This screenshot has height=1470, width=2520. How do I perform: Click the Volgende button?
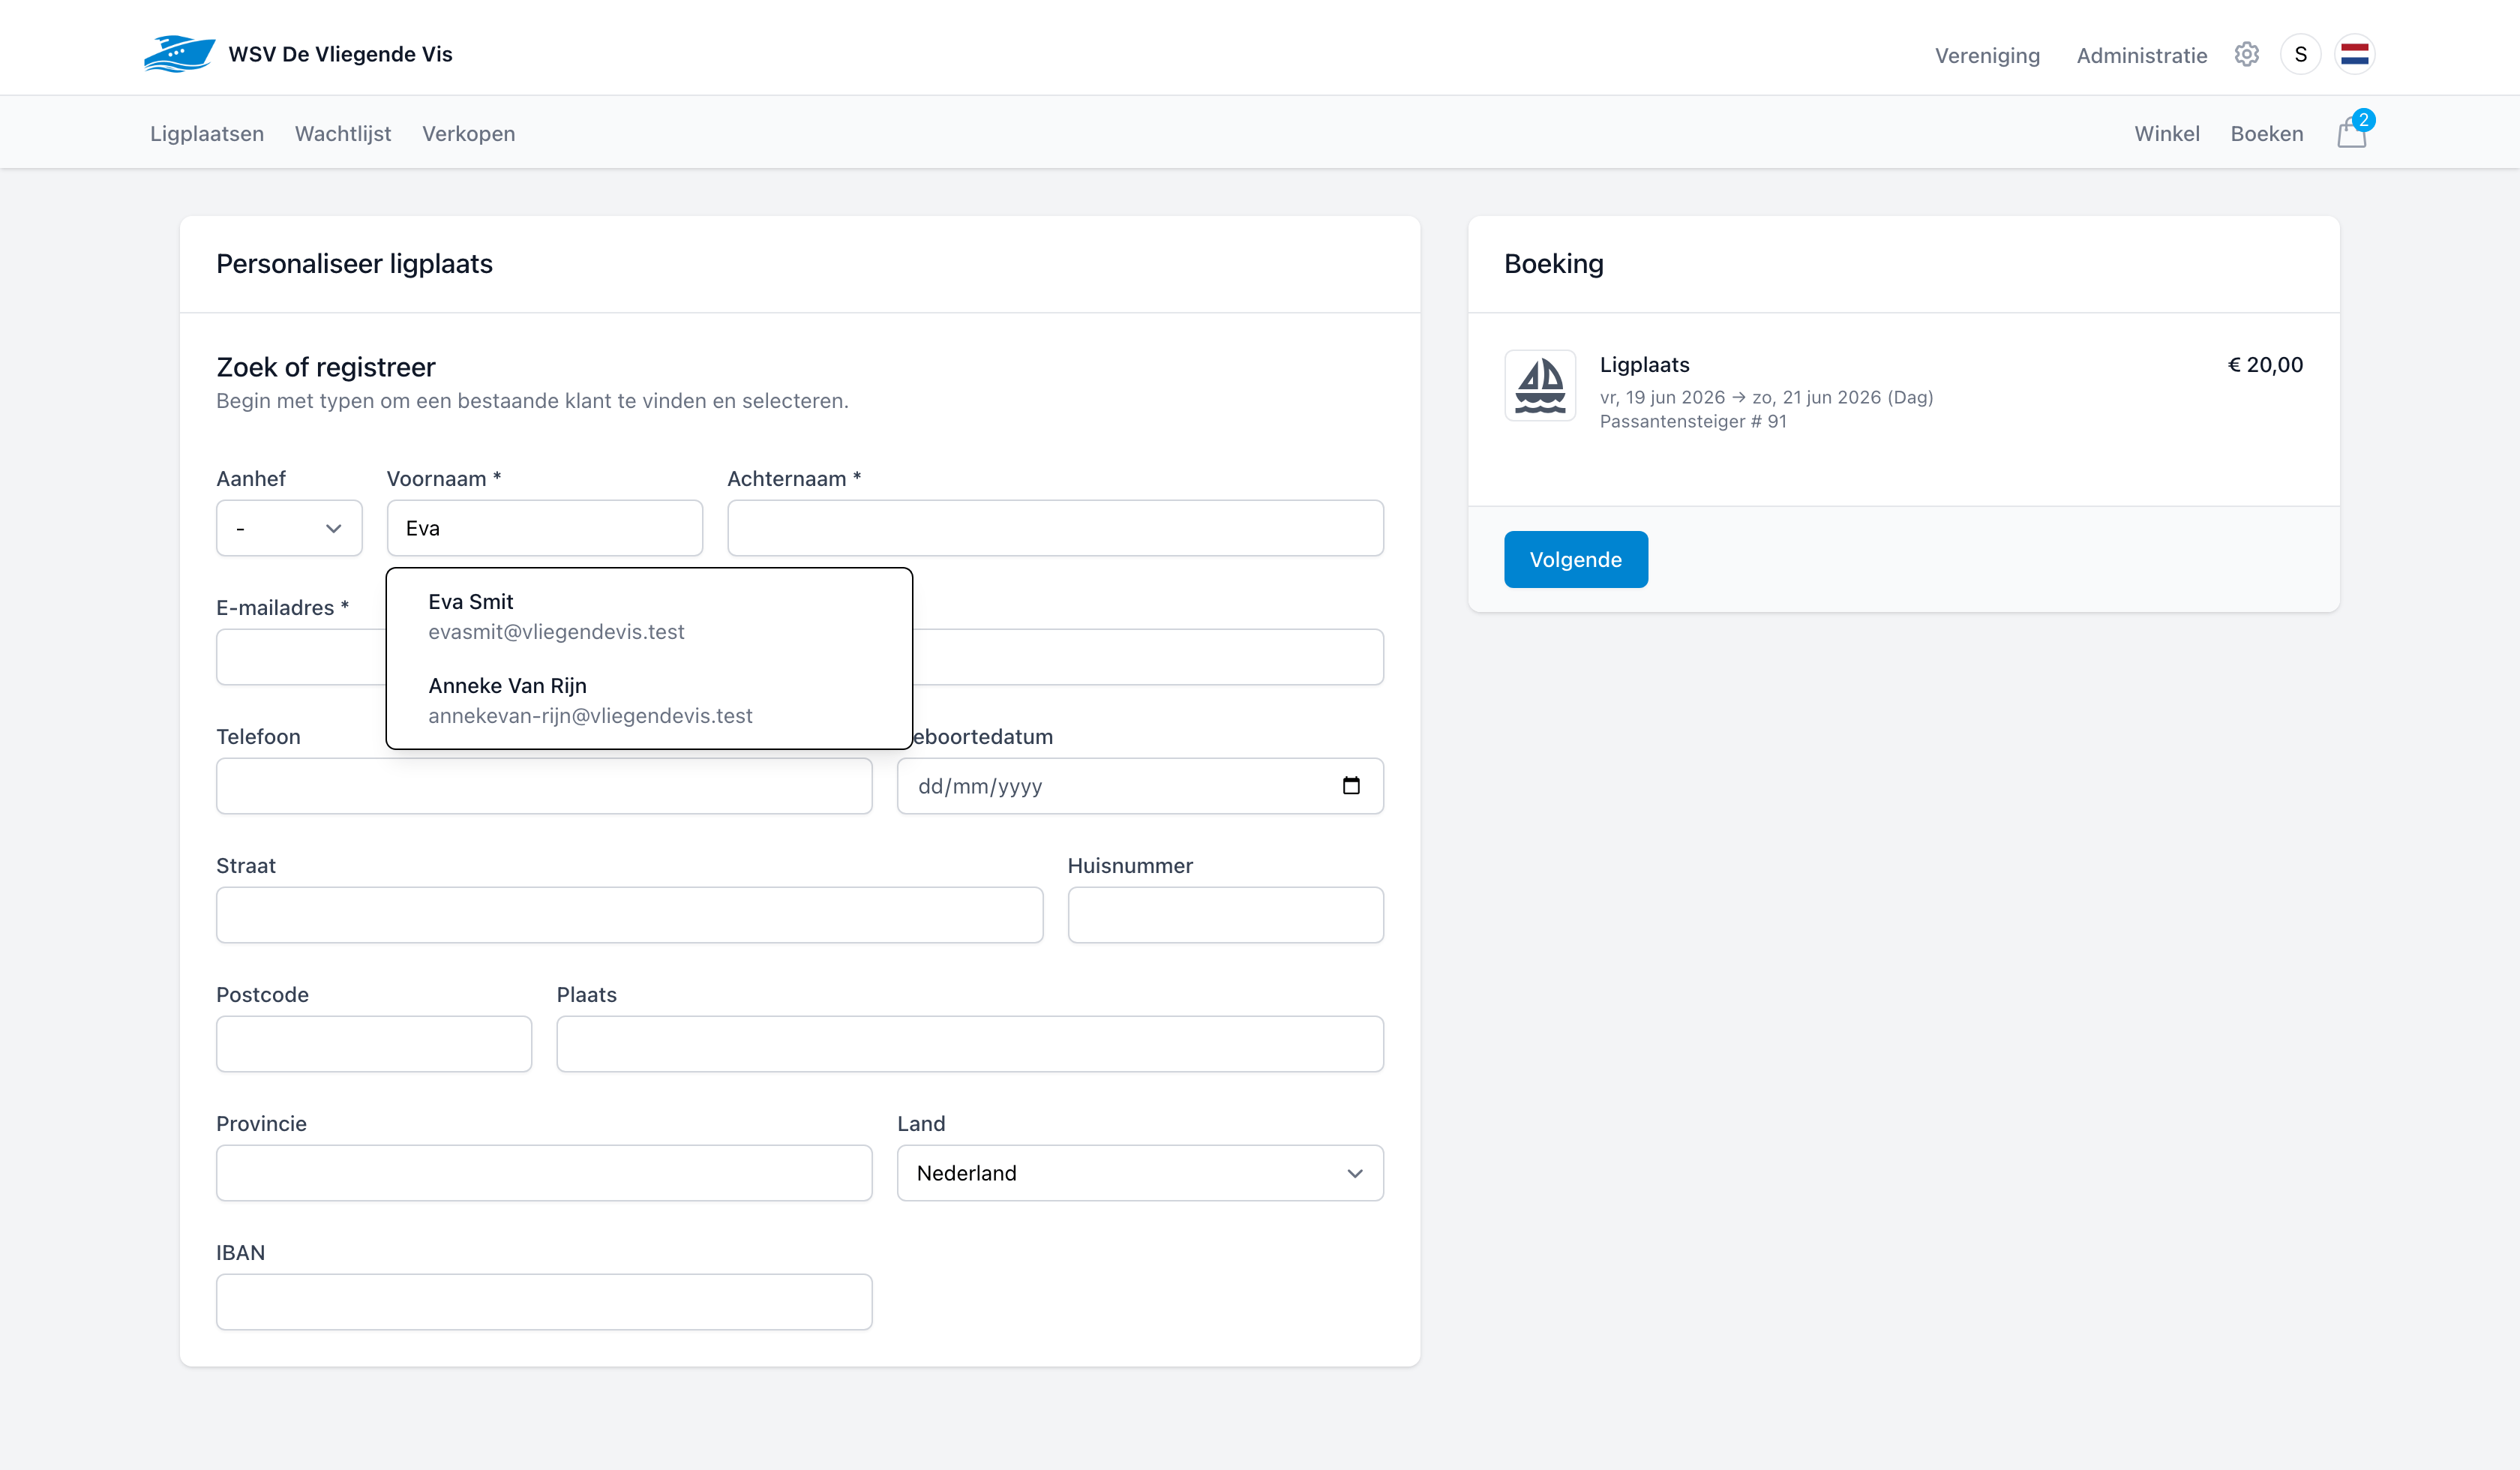[1575, 559]
